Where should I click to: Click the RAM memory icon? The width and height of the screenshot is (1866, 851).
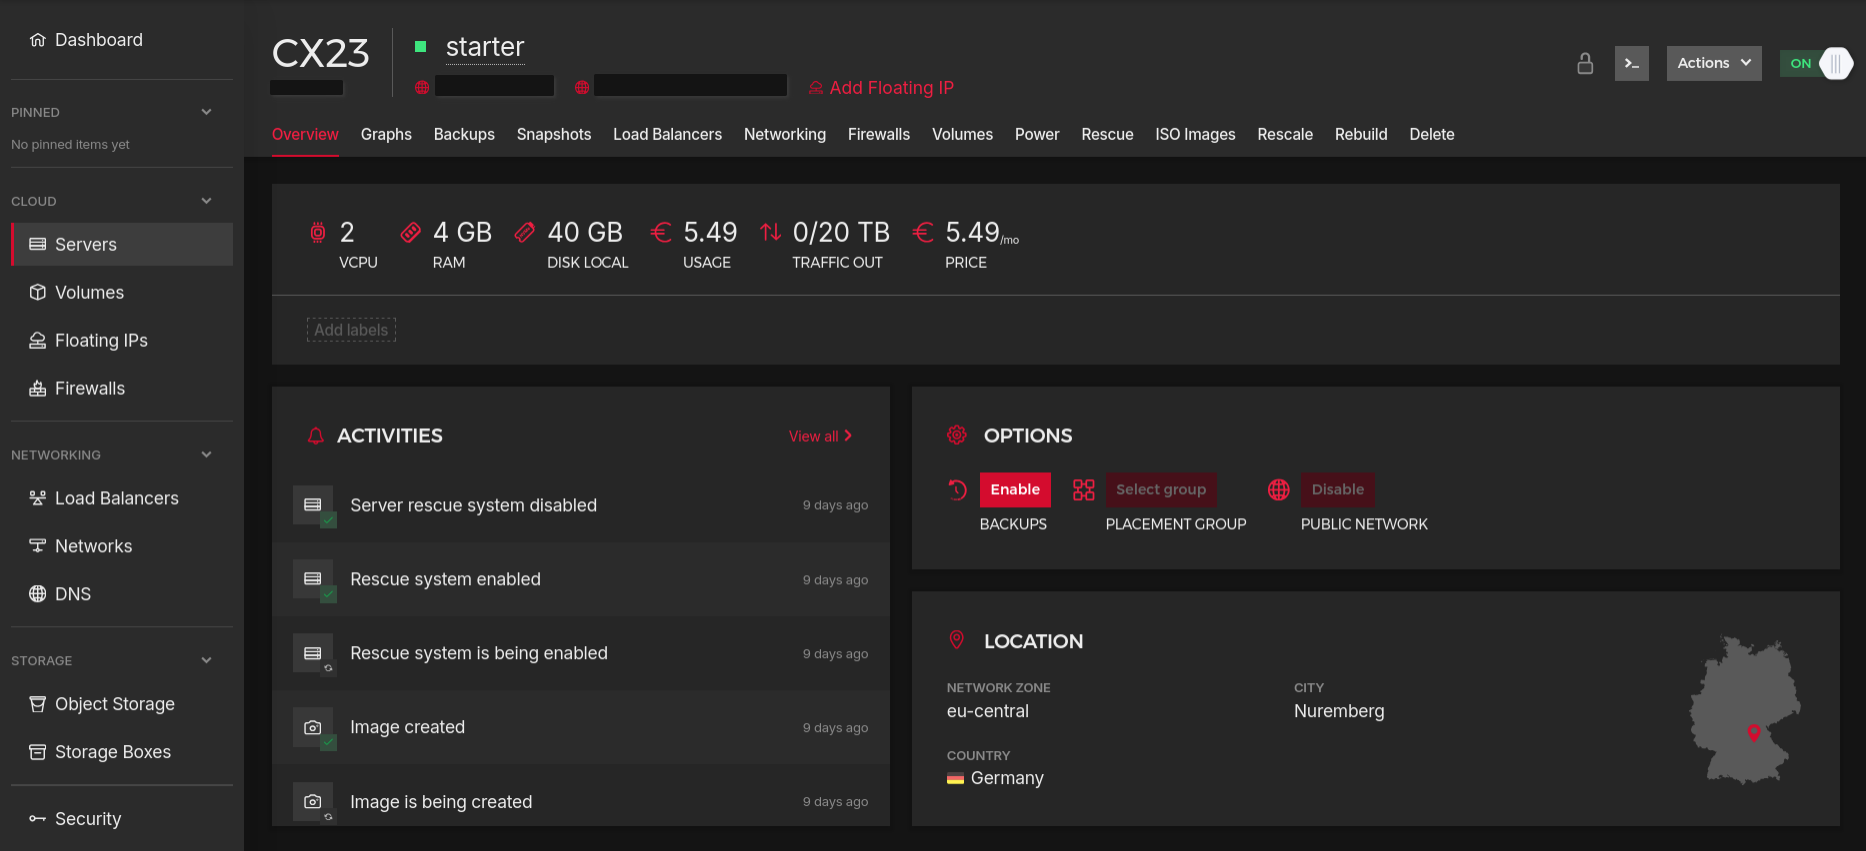coord(411,233)
